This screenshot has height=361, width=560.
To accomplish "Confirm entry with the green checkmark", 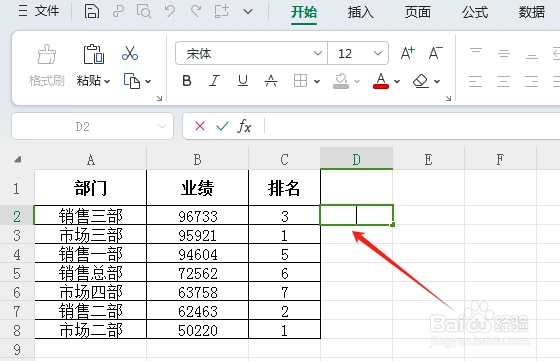I will click(x=222, y=126).
